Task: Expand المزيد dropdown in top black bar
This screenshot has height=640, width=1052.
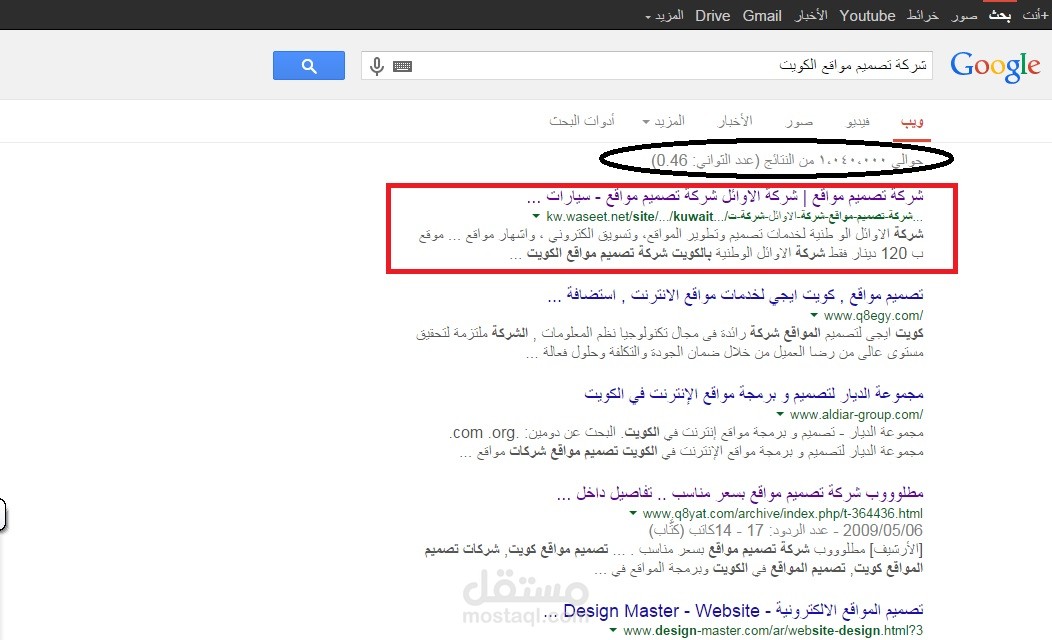Action: click(664, 15)
